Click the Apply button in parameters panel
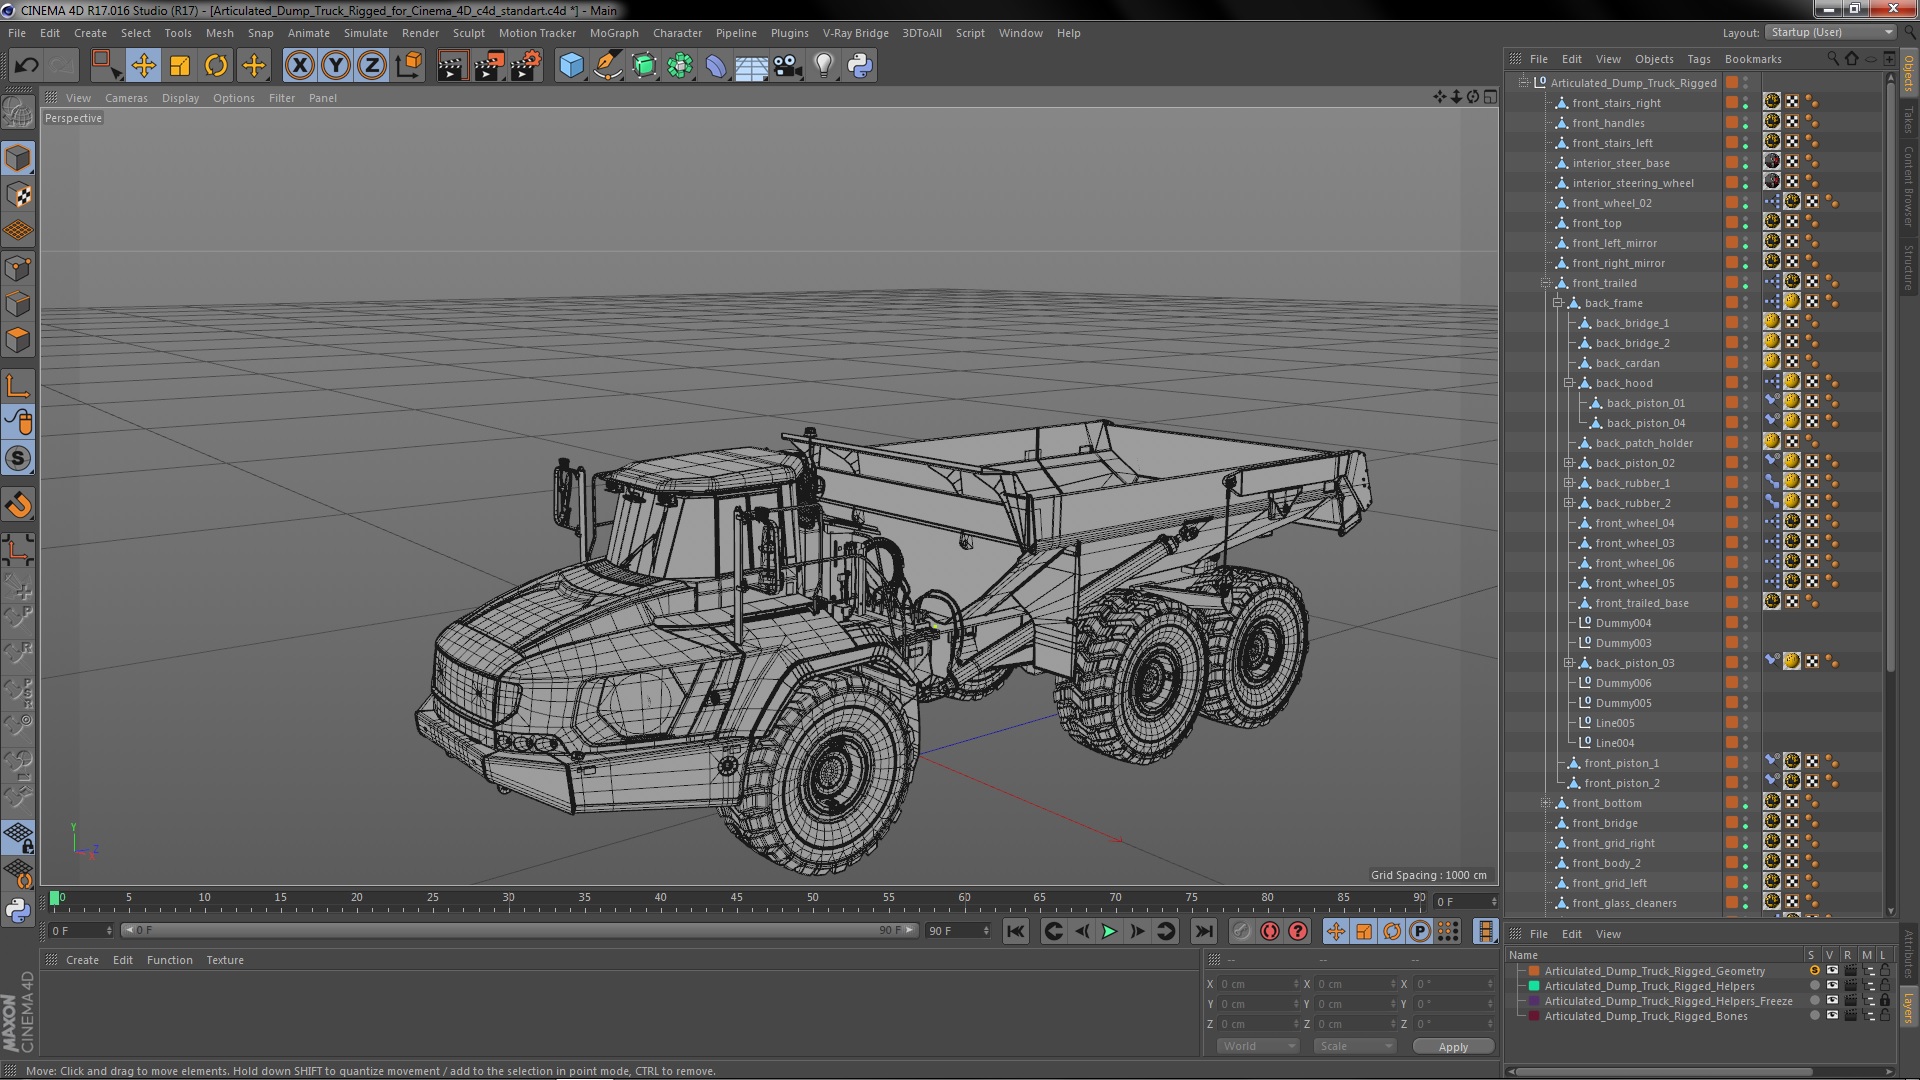 1452,1046
